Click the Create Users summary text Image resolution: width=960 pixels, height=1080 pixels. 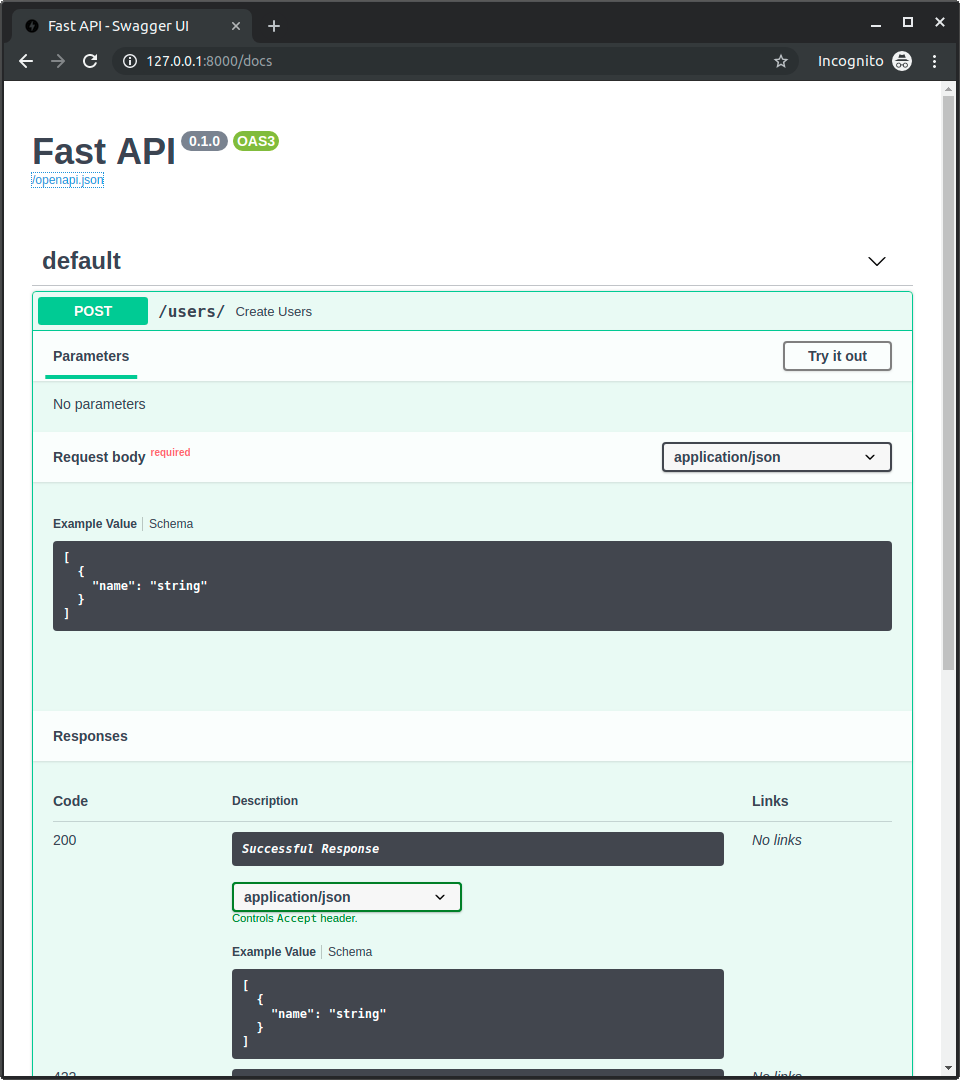(x=273, y=311)
